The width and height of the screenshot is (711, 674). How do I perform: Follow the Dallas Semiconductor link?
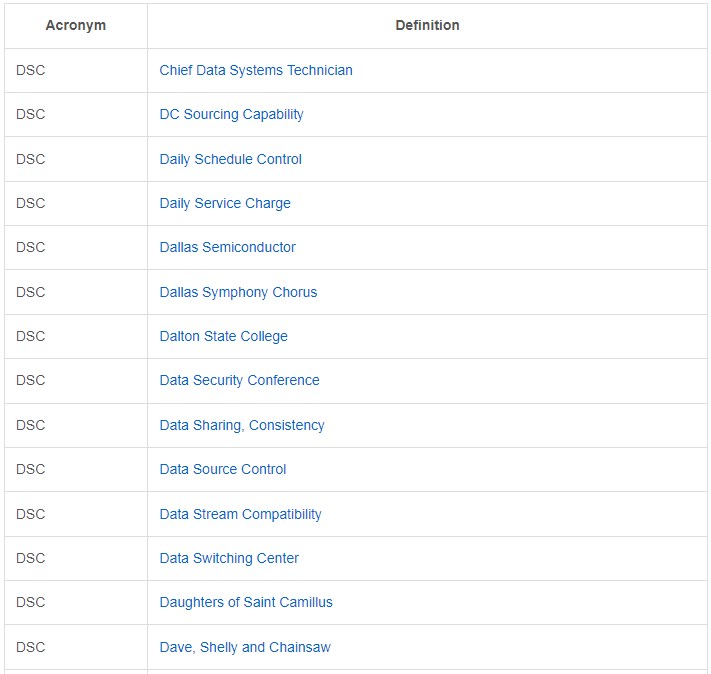pyautogui.click(x=227, y=247)
